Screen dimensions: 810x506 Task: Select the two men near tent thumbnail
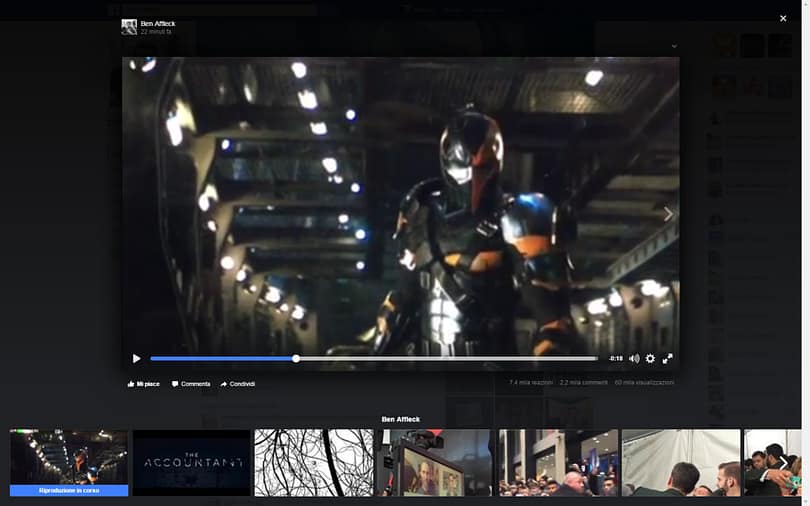(x=681, y=463)
